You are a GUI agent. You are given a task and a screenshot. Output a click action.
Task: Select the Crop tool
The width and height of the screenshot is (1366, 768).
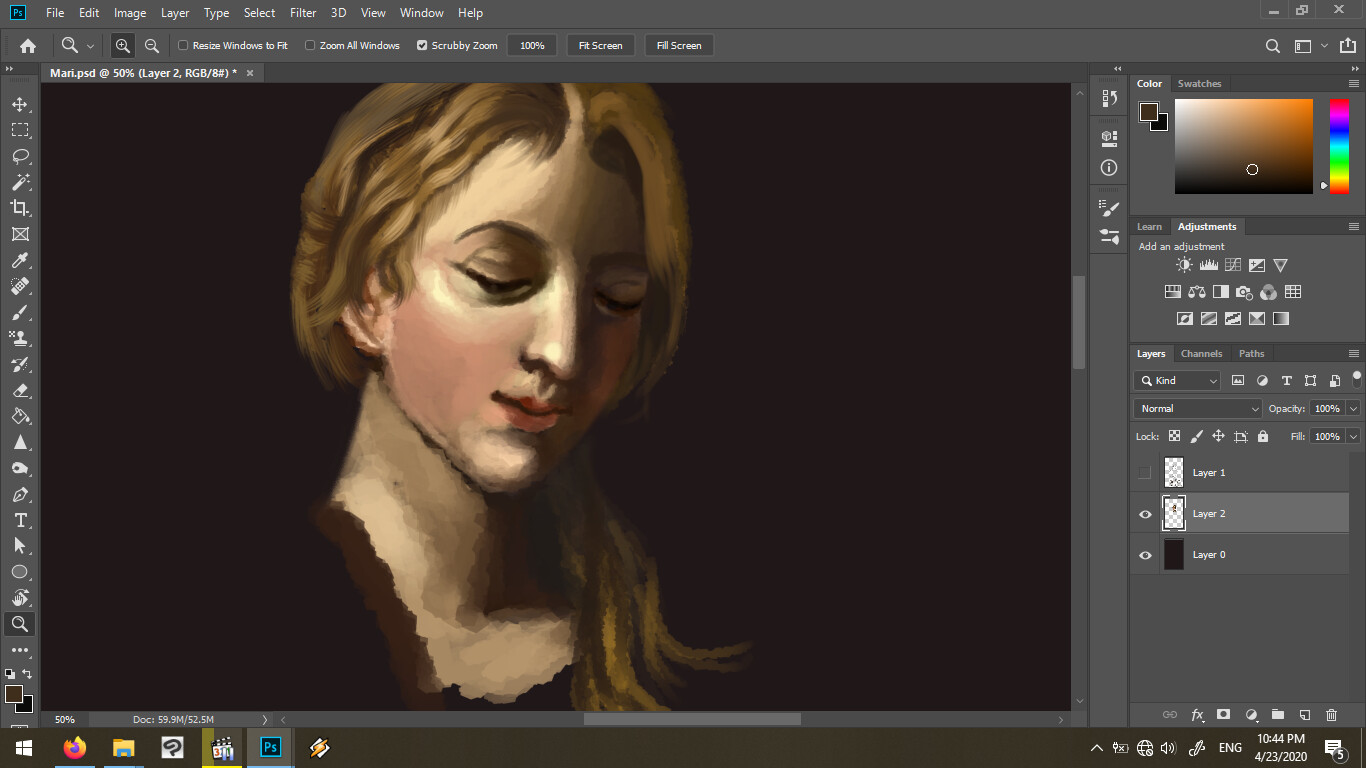[20, 208]
